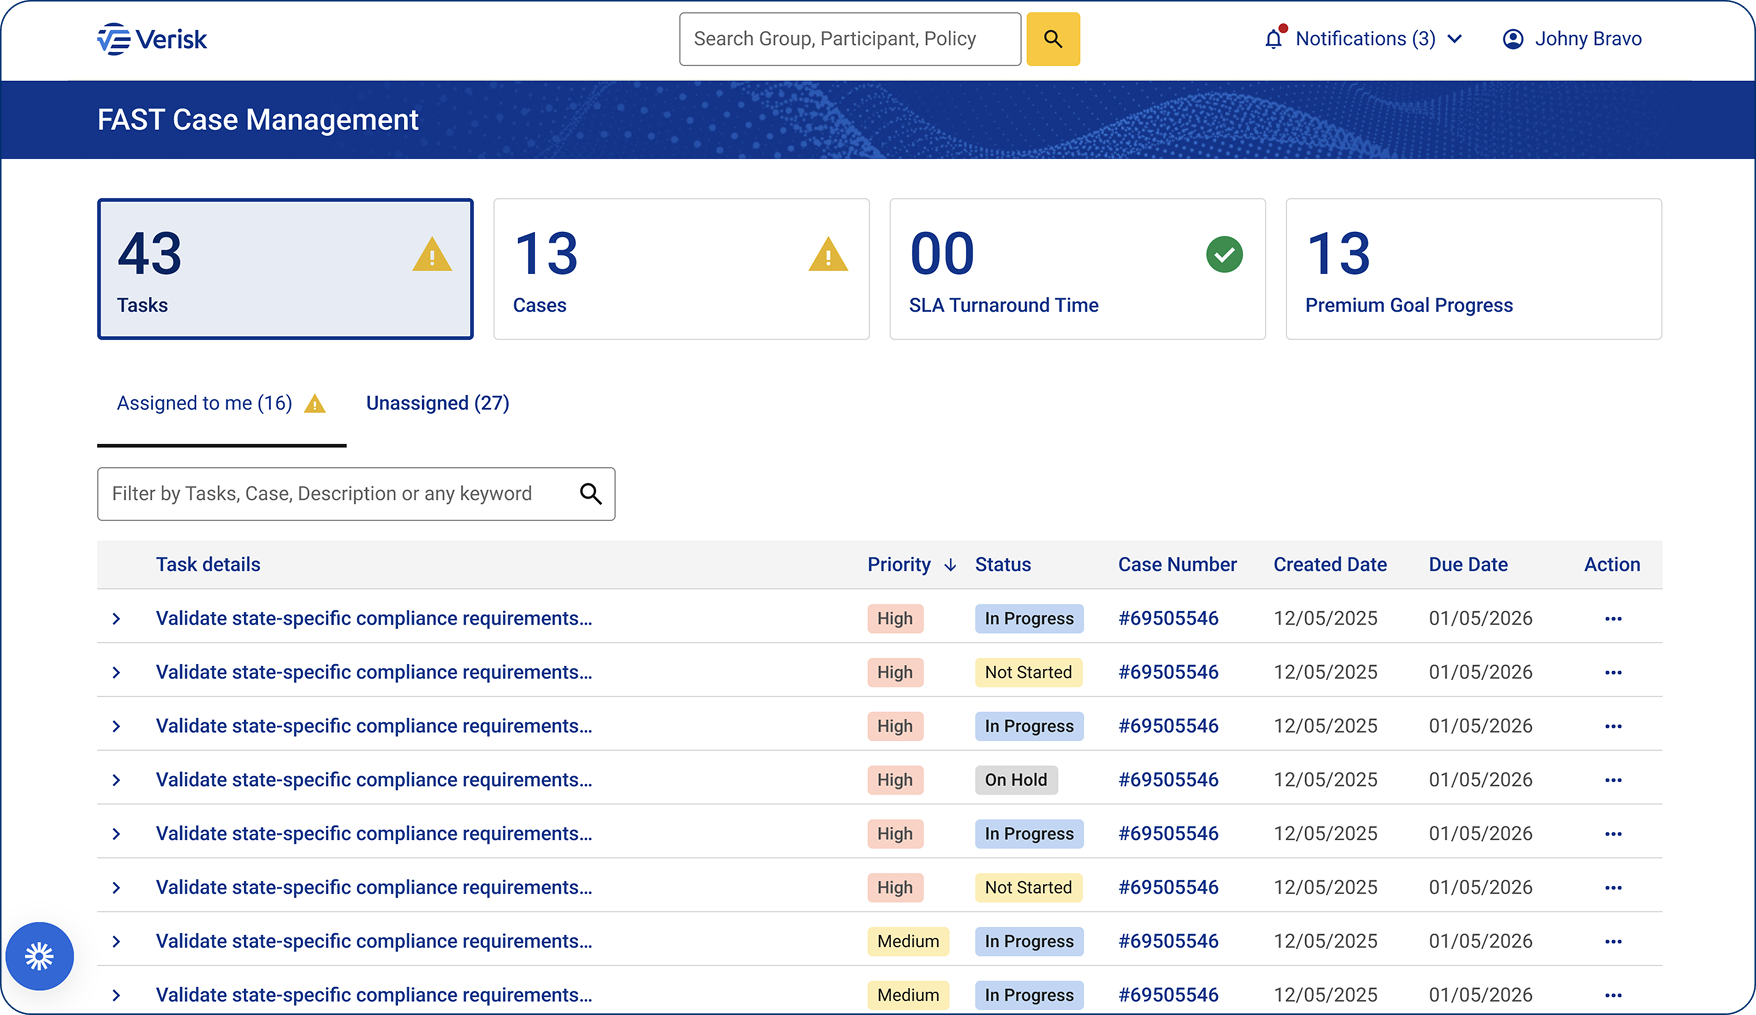Open the Johny Bravo account name
Screen dimensions: 1756x1015
point(1588,39)
